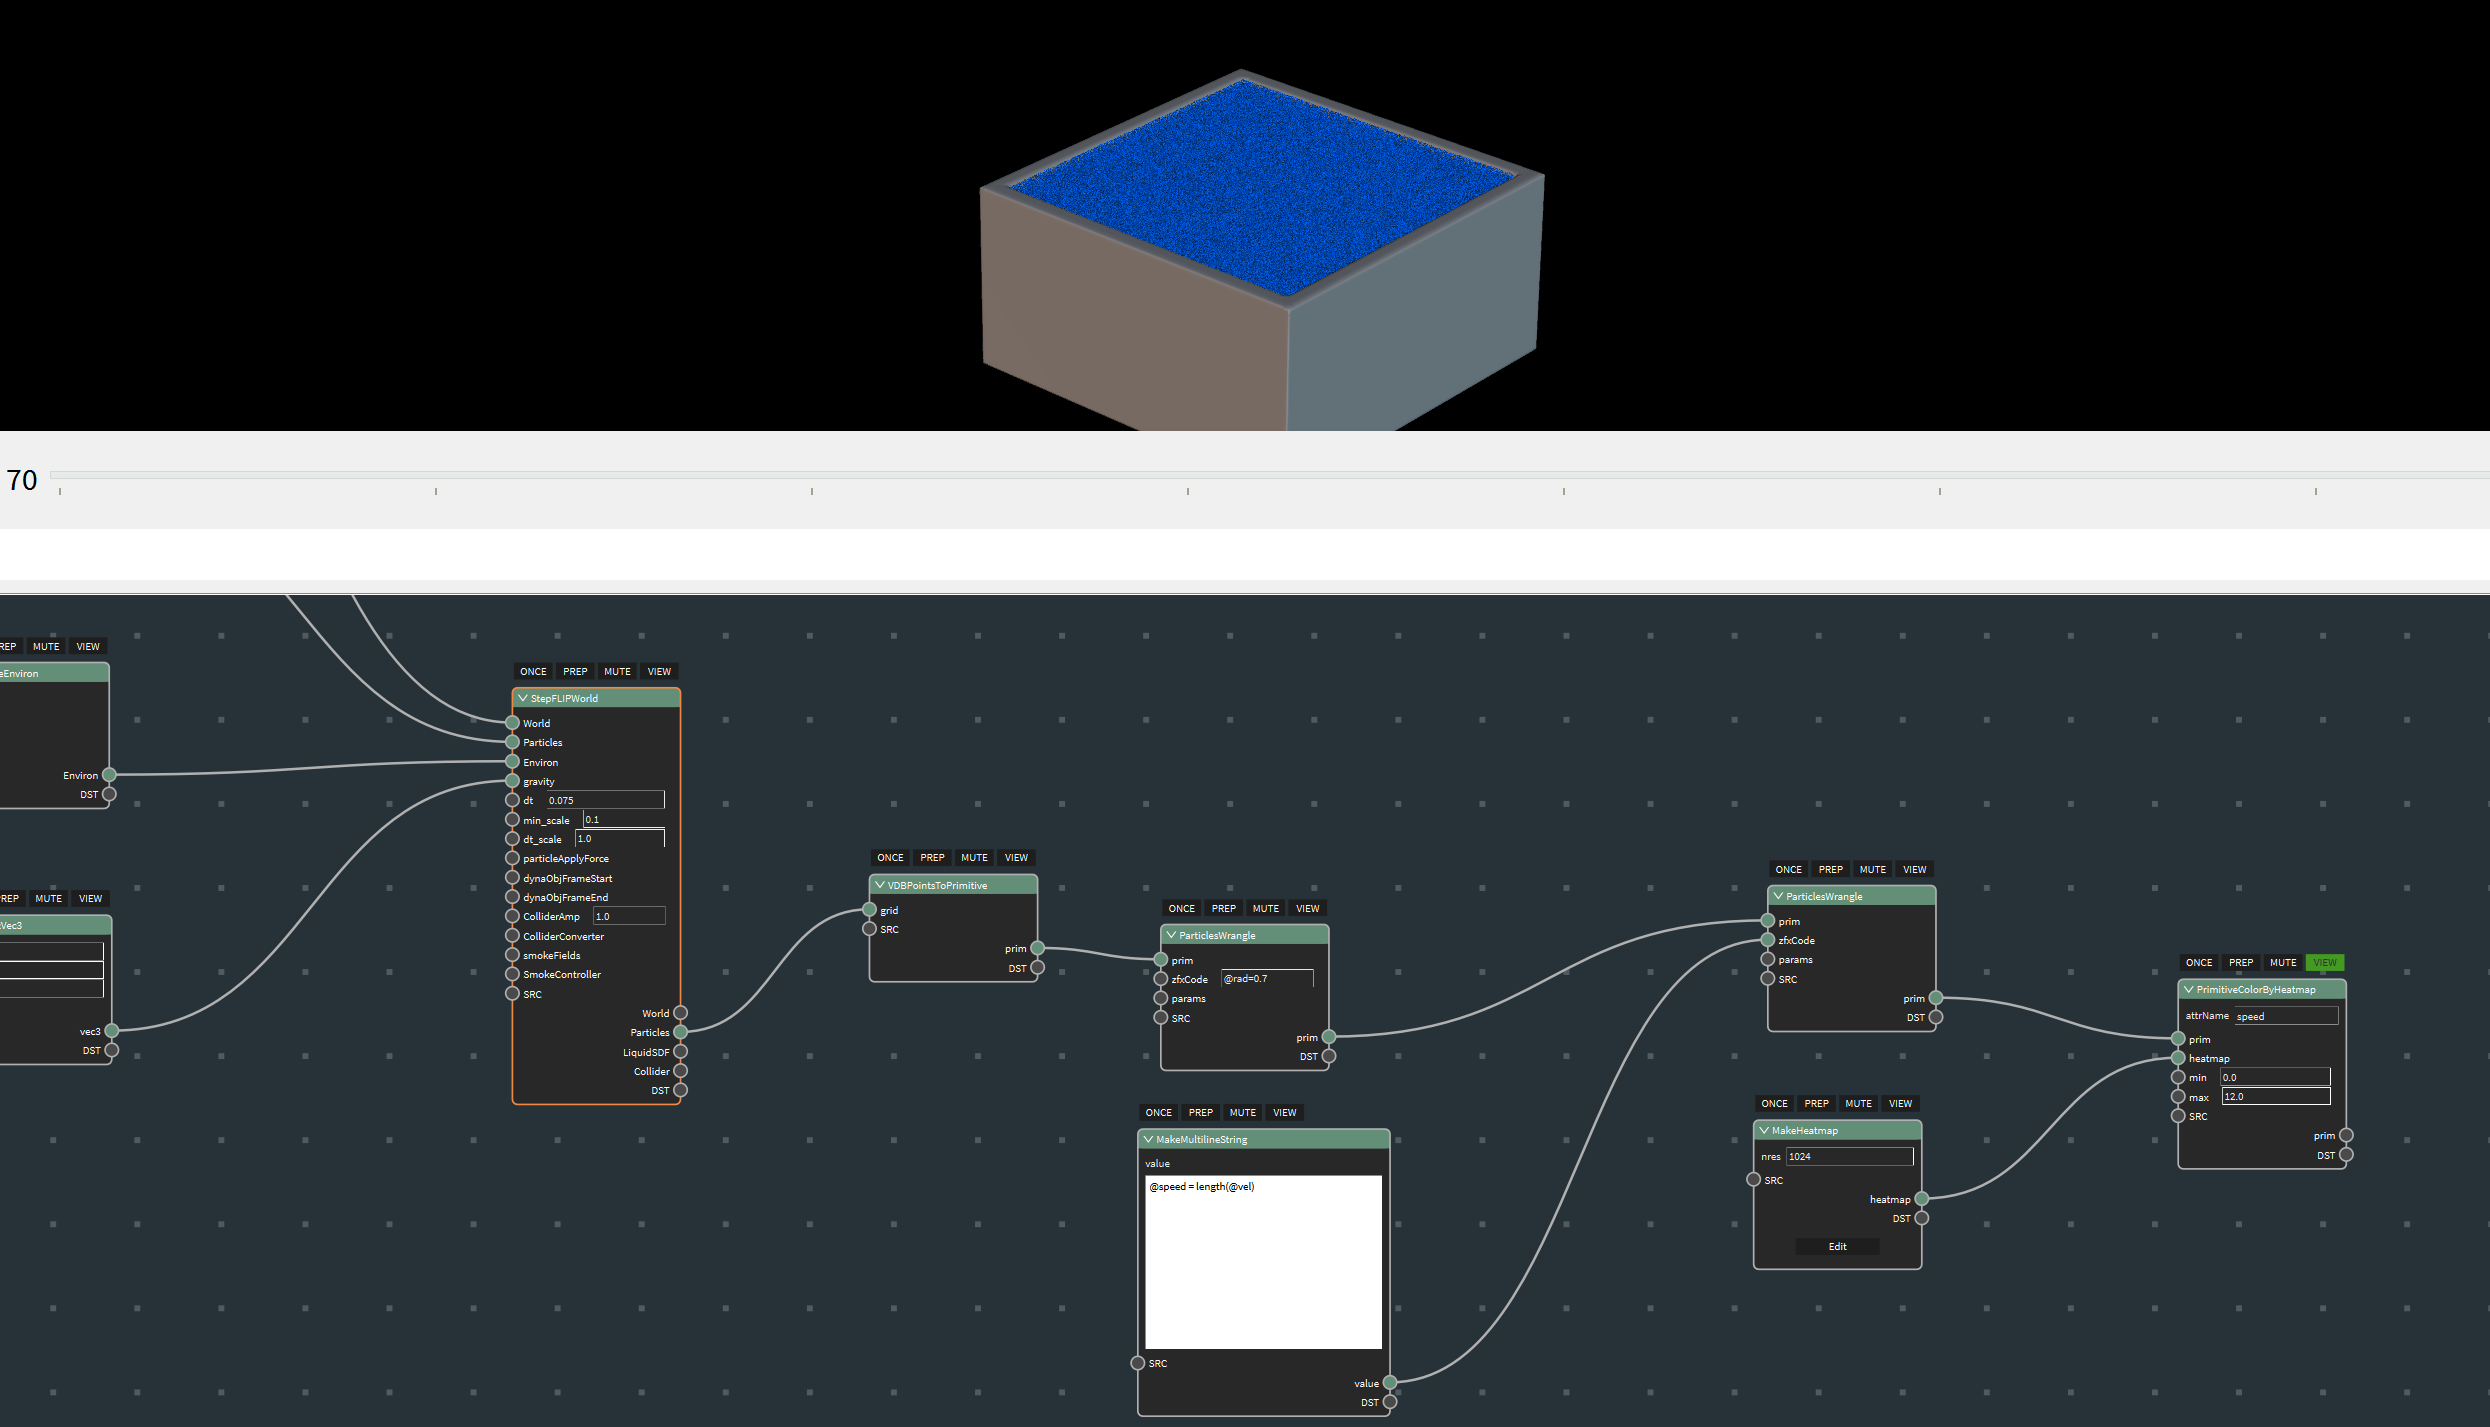Click PREP on MakeHeatmap node
The image size is (2490, 1427).
point(1816,1104)
